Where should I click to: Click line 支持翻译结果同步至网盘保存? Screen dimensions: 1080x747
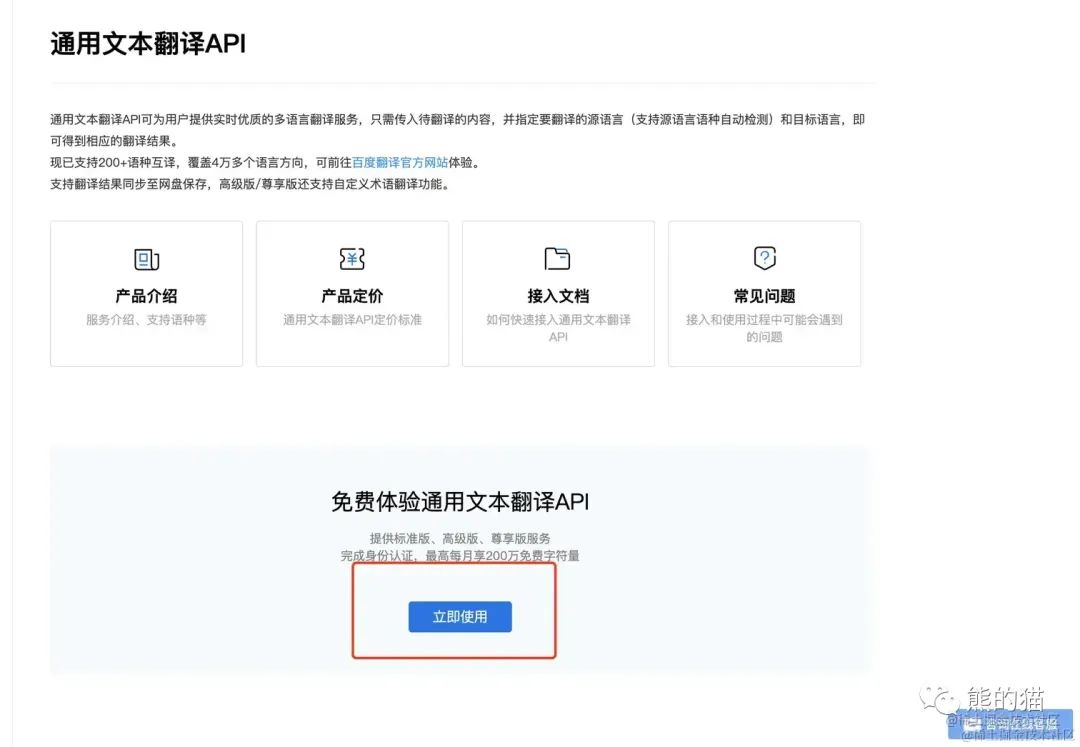coord(127,184)
